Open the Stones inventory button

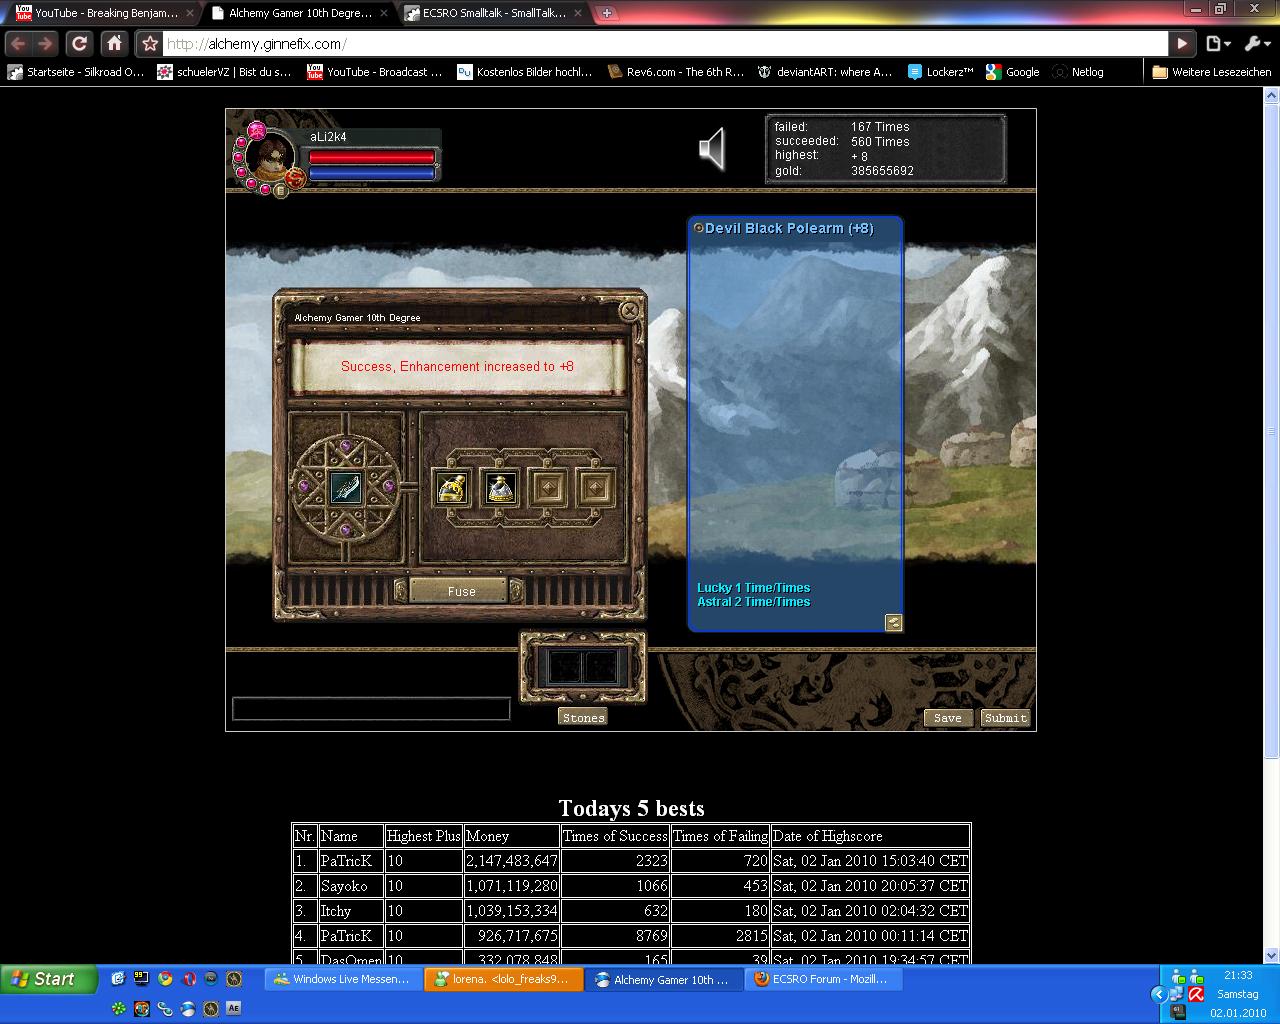click(583, 717)
